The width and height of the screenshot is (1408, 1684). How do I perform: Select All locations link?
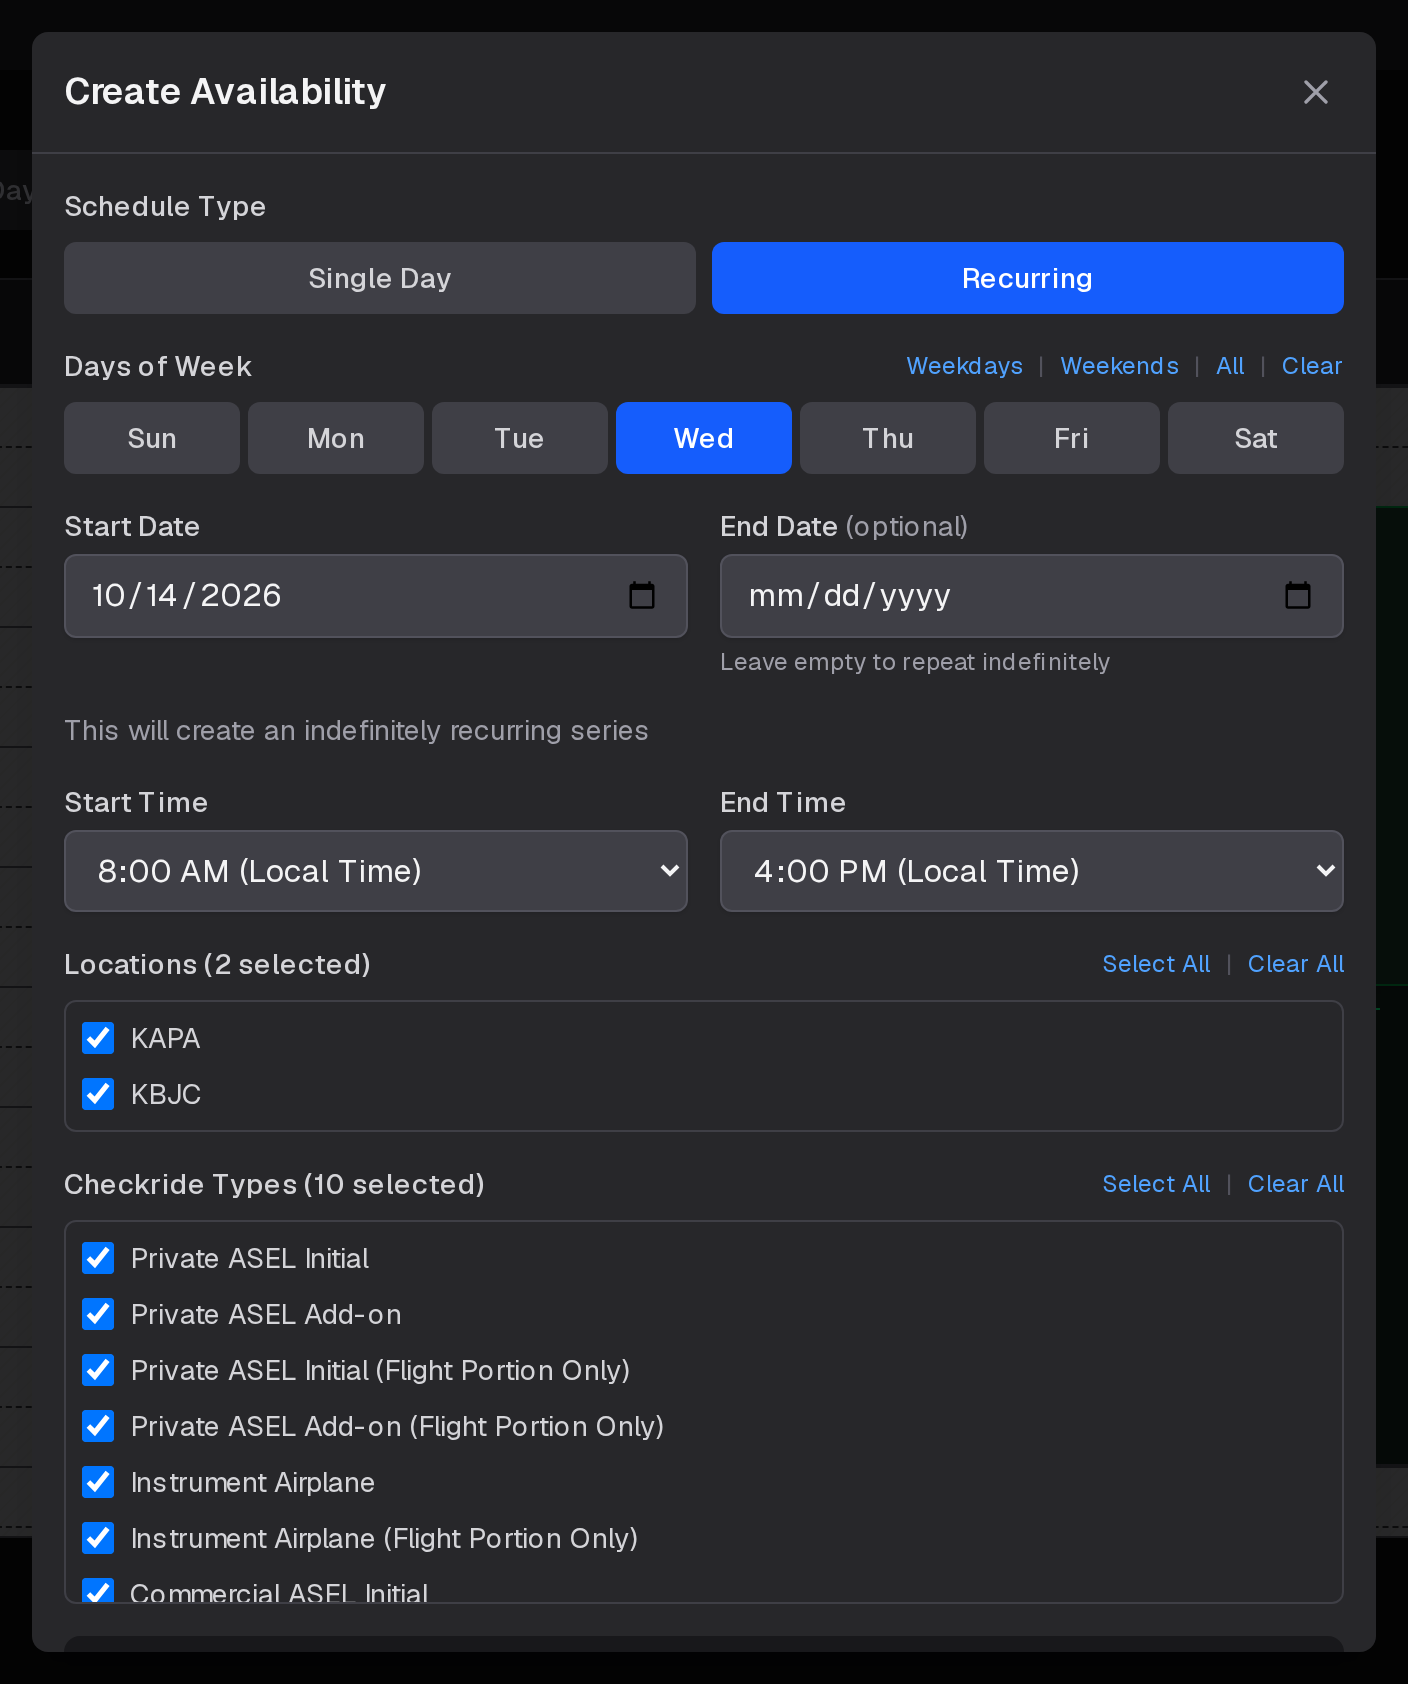(x=1156, y=964)
